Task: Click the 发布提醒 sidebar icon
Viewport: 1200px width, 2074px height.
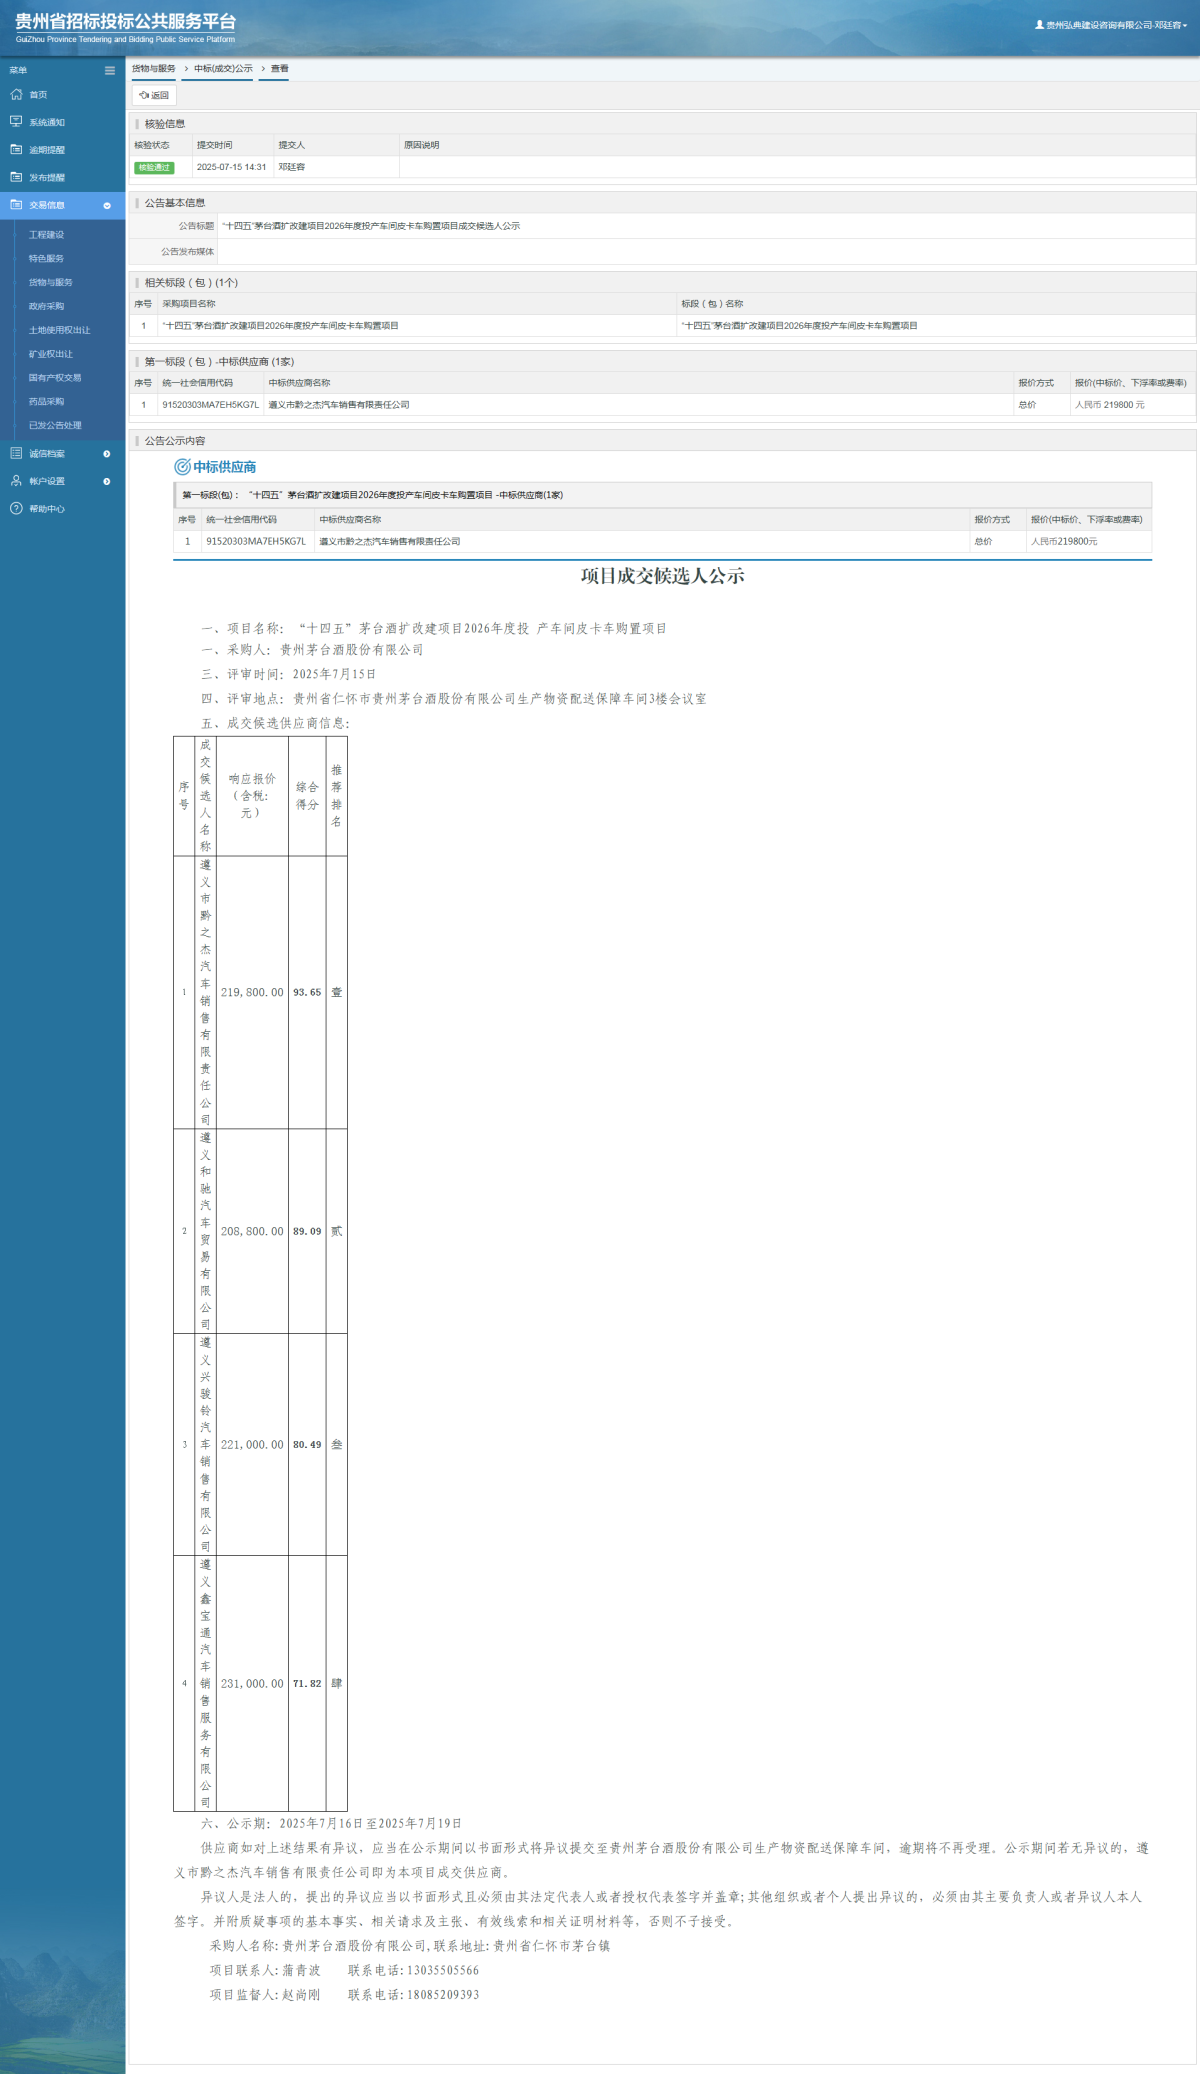Action: click(16, 177)
